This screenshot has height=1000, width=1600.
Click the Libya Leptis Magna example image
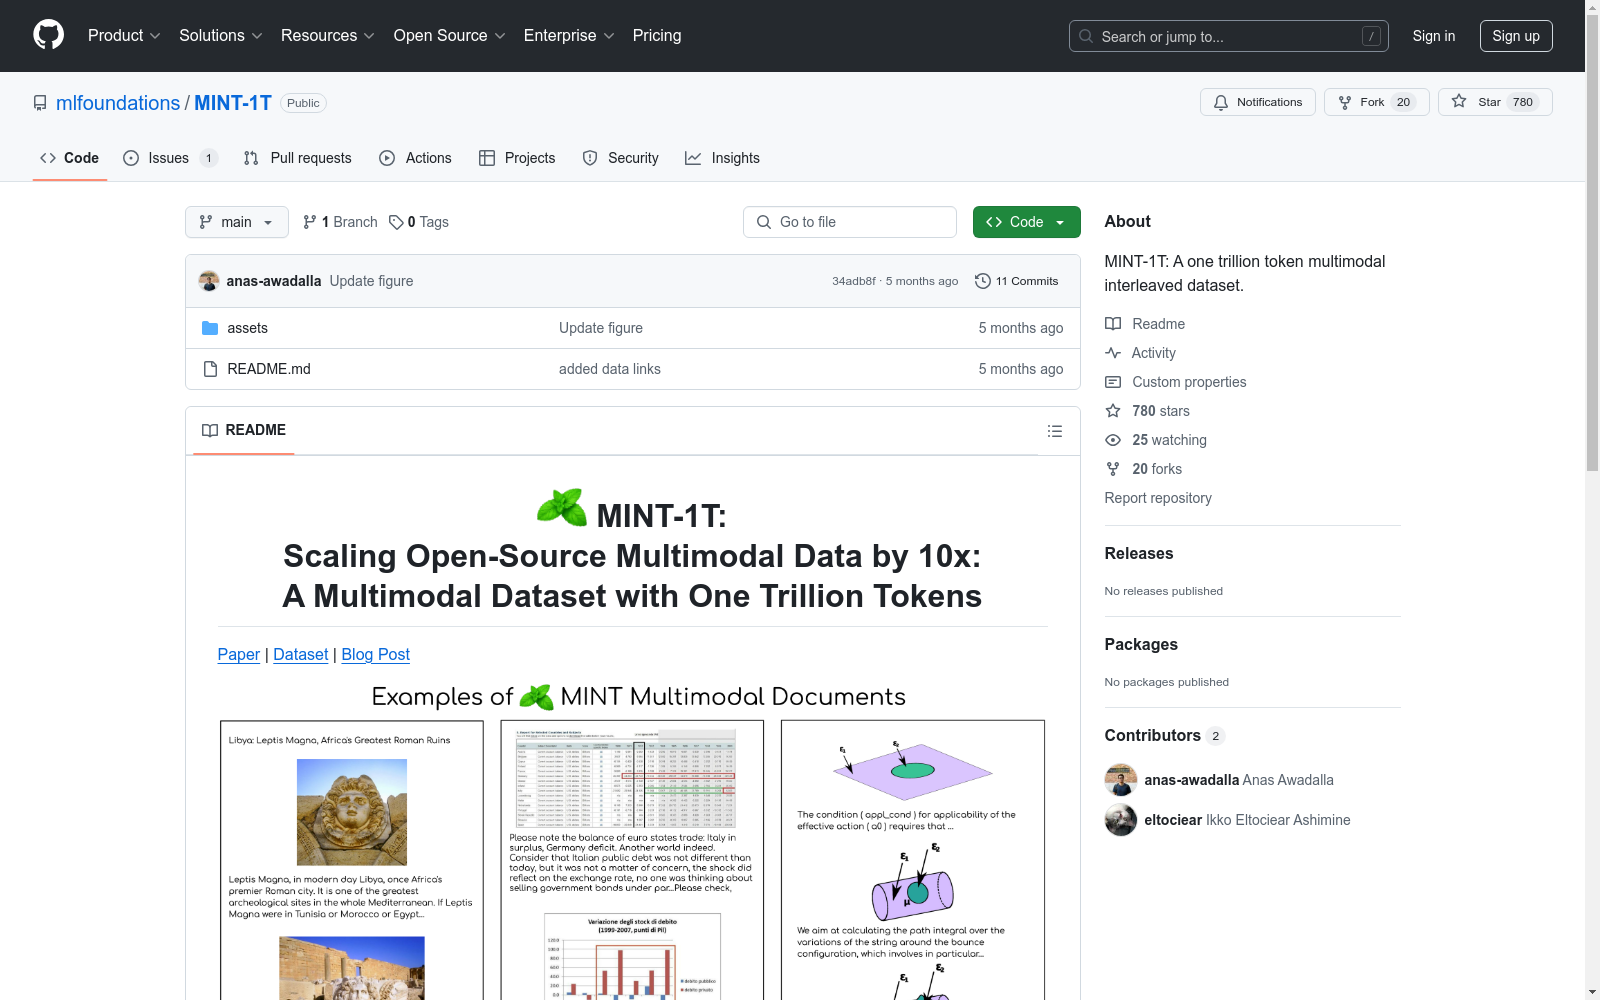352,812
